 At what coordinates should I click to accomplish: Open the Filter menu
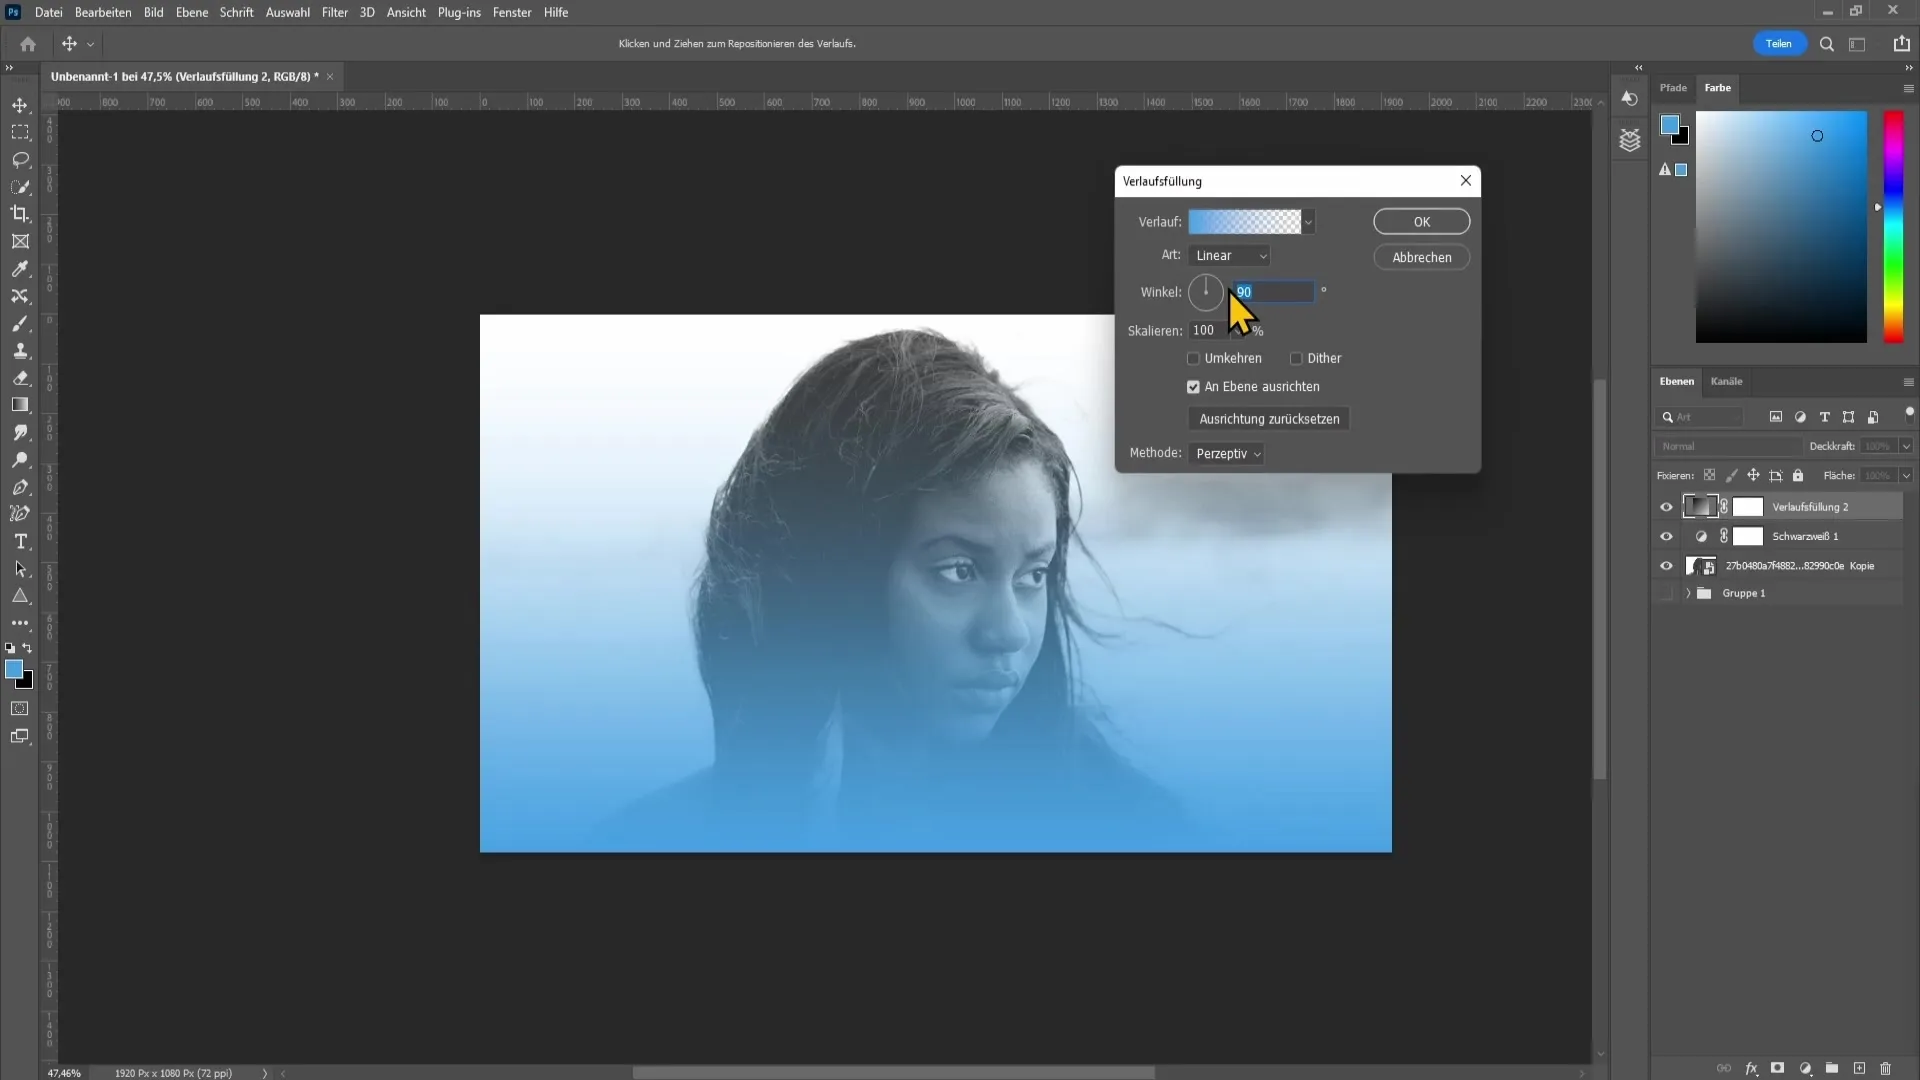point(334,12)
